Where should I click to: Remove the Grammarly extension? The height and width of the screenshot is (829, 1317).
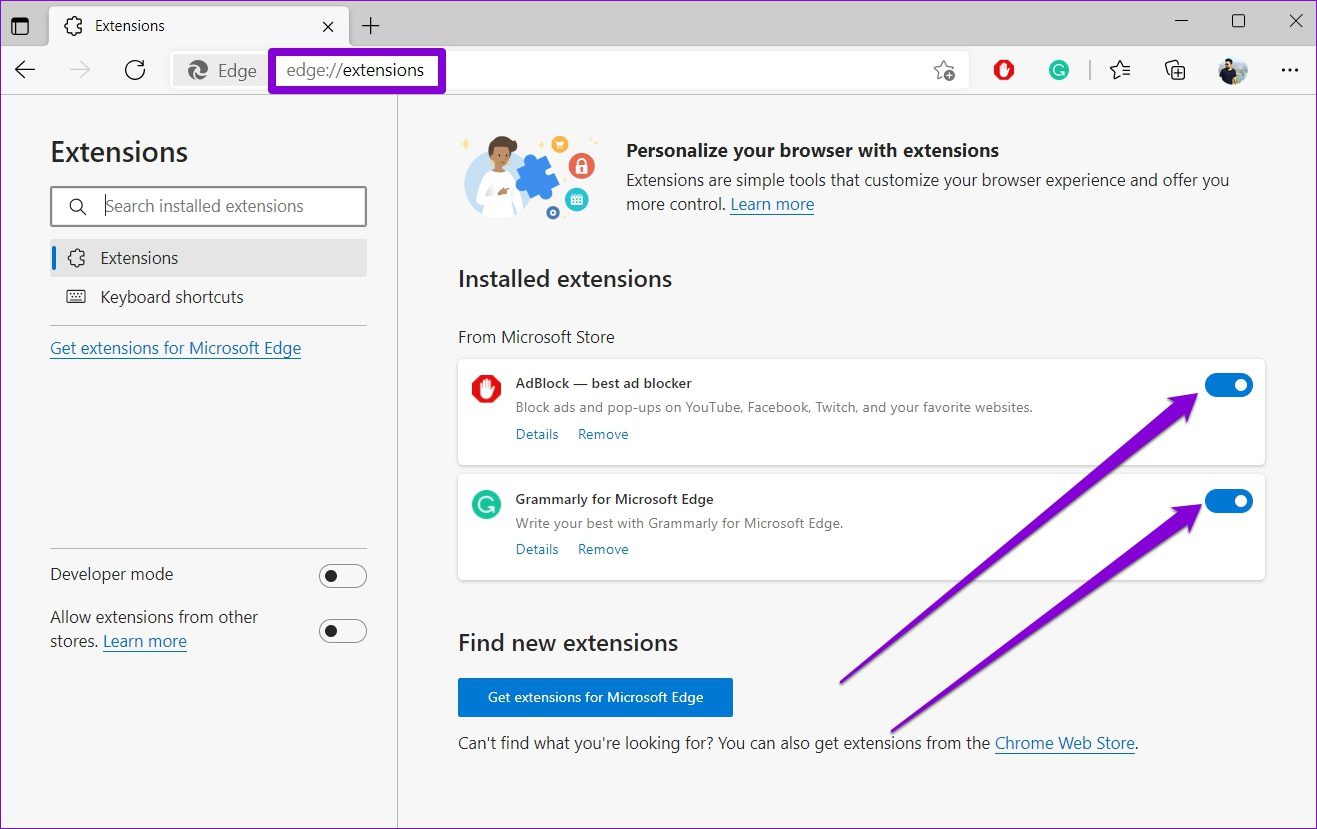click(603, 549)
